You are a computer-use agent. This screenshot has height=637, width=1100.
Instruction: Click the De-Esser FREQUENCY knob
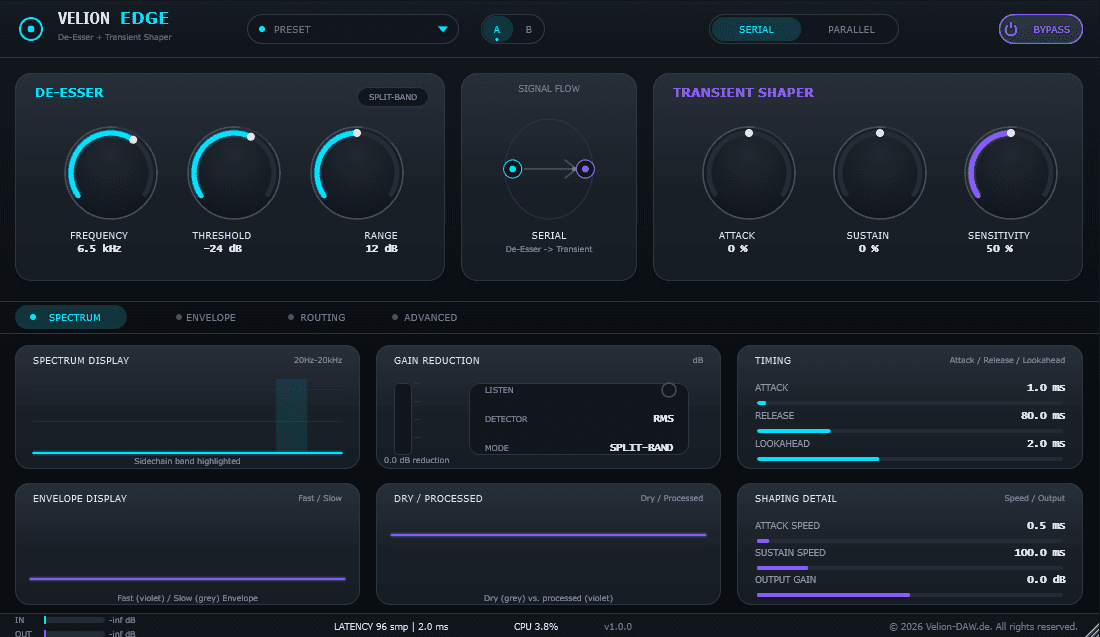pos(111,173)
